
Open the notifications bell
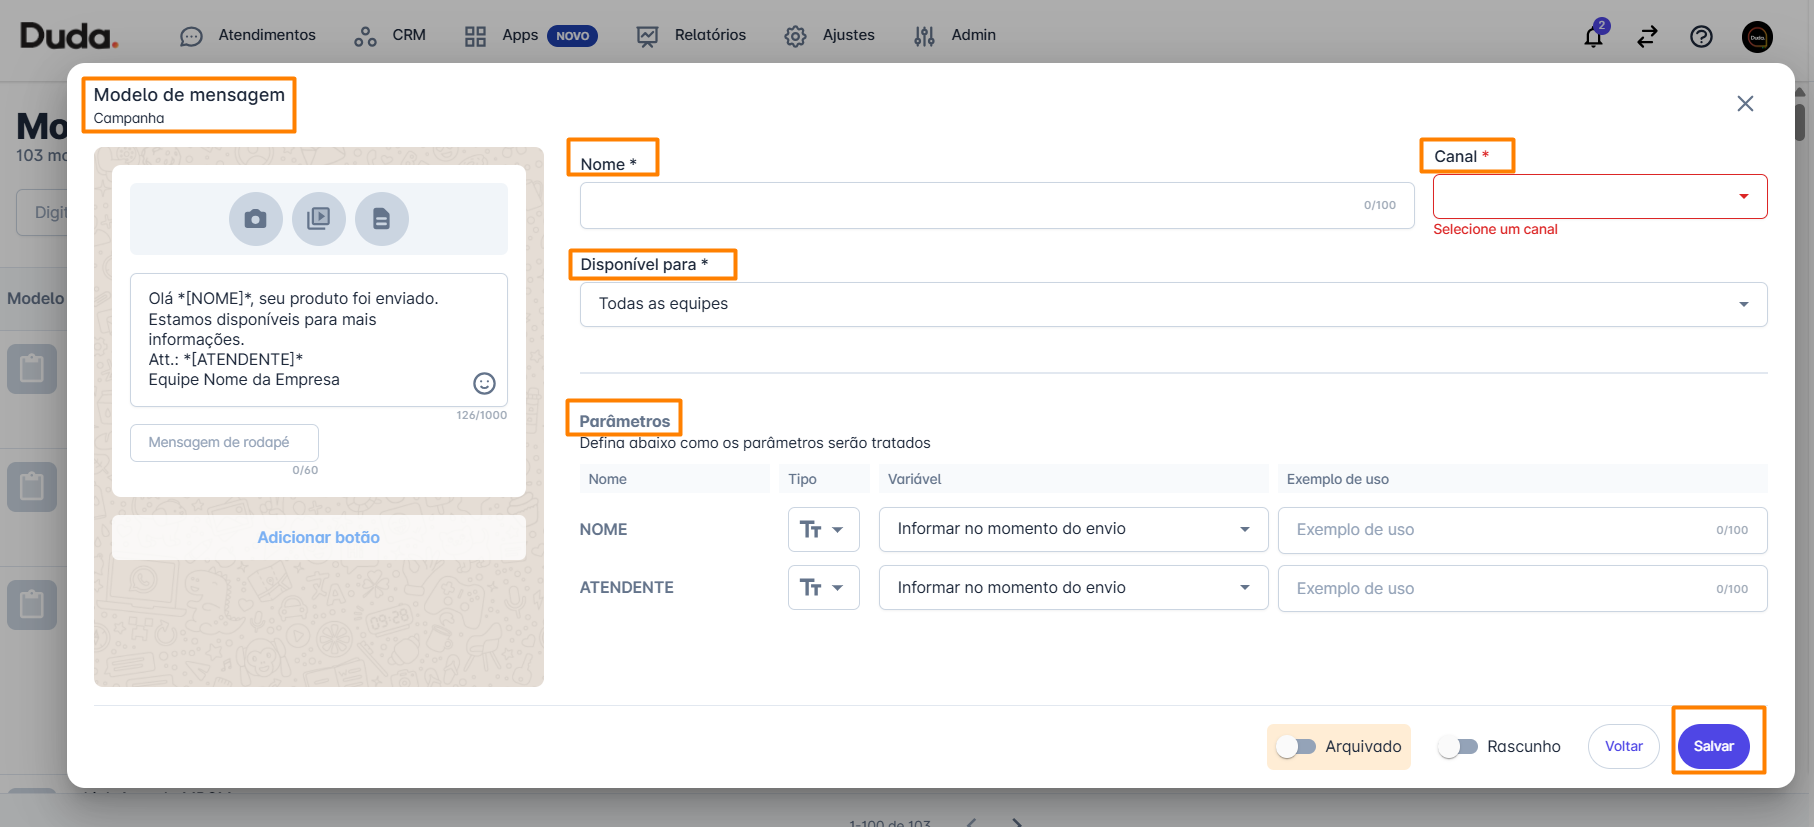pyautogui.click(x=1593, y=36)
